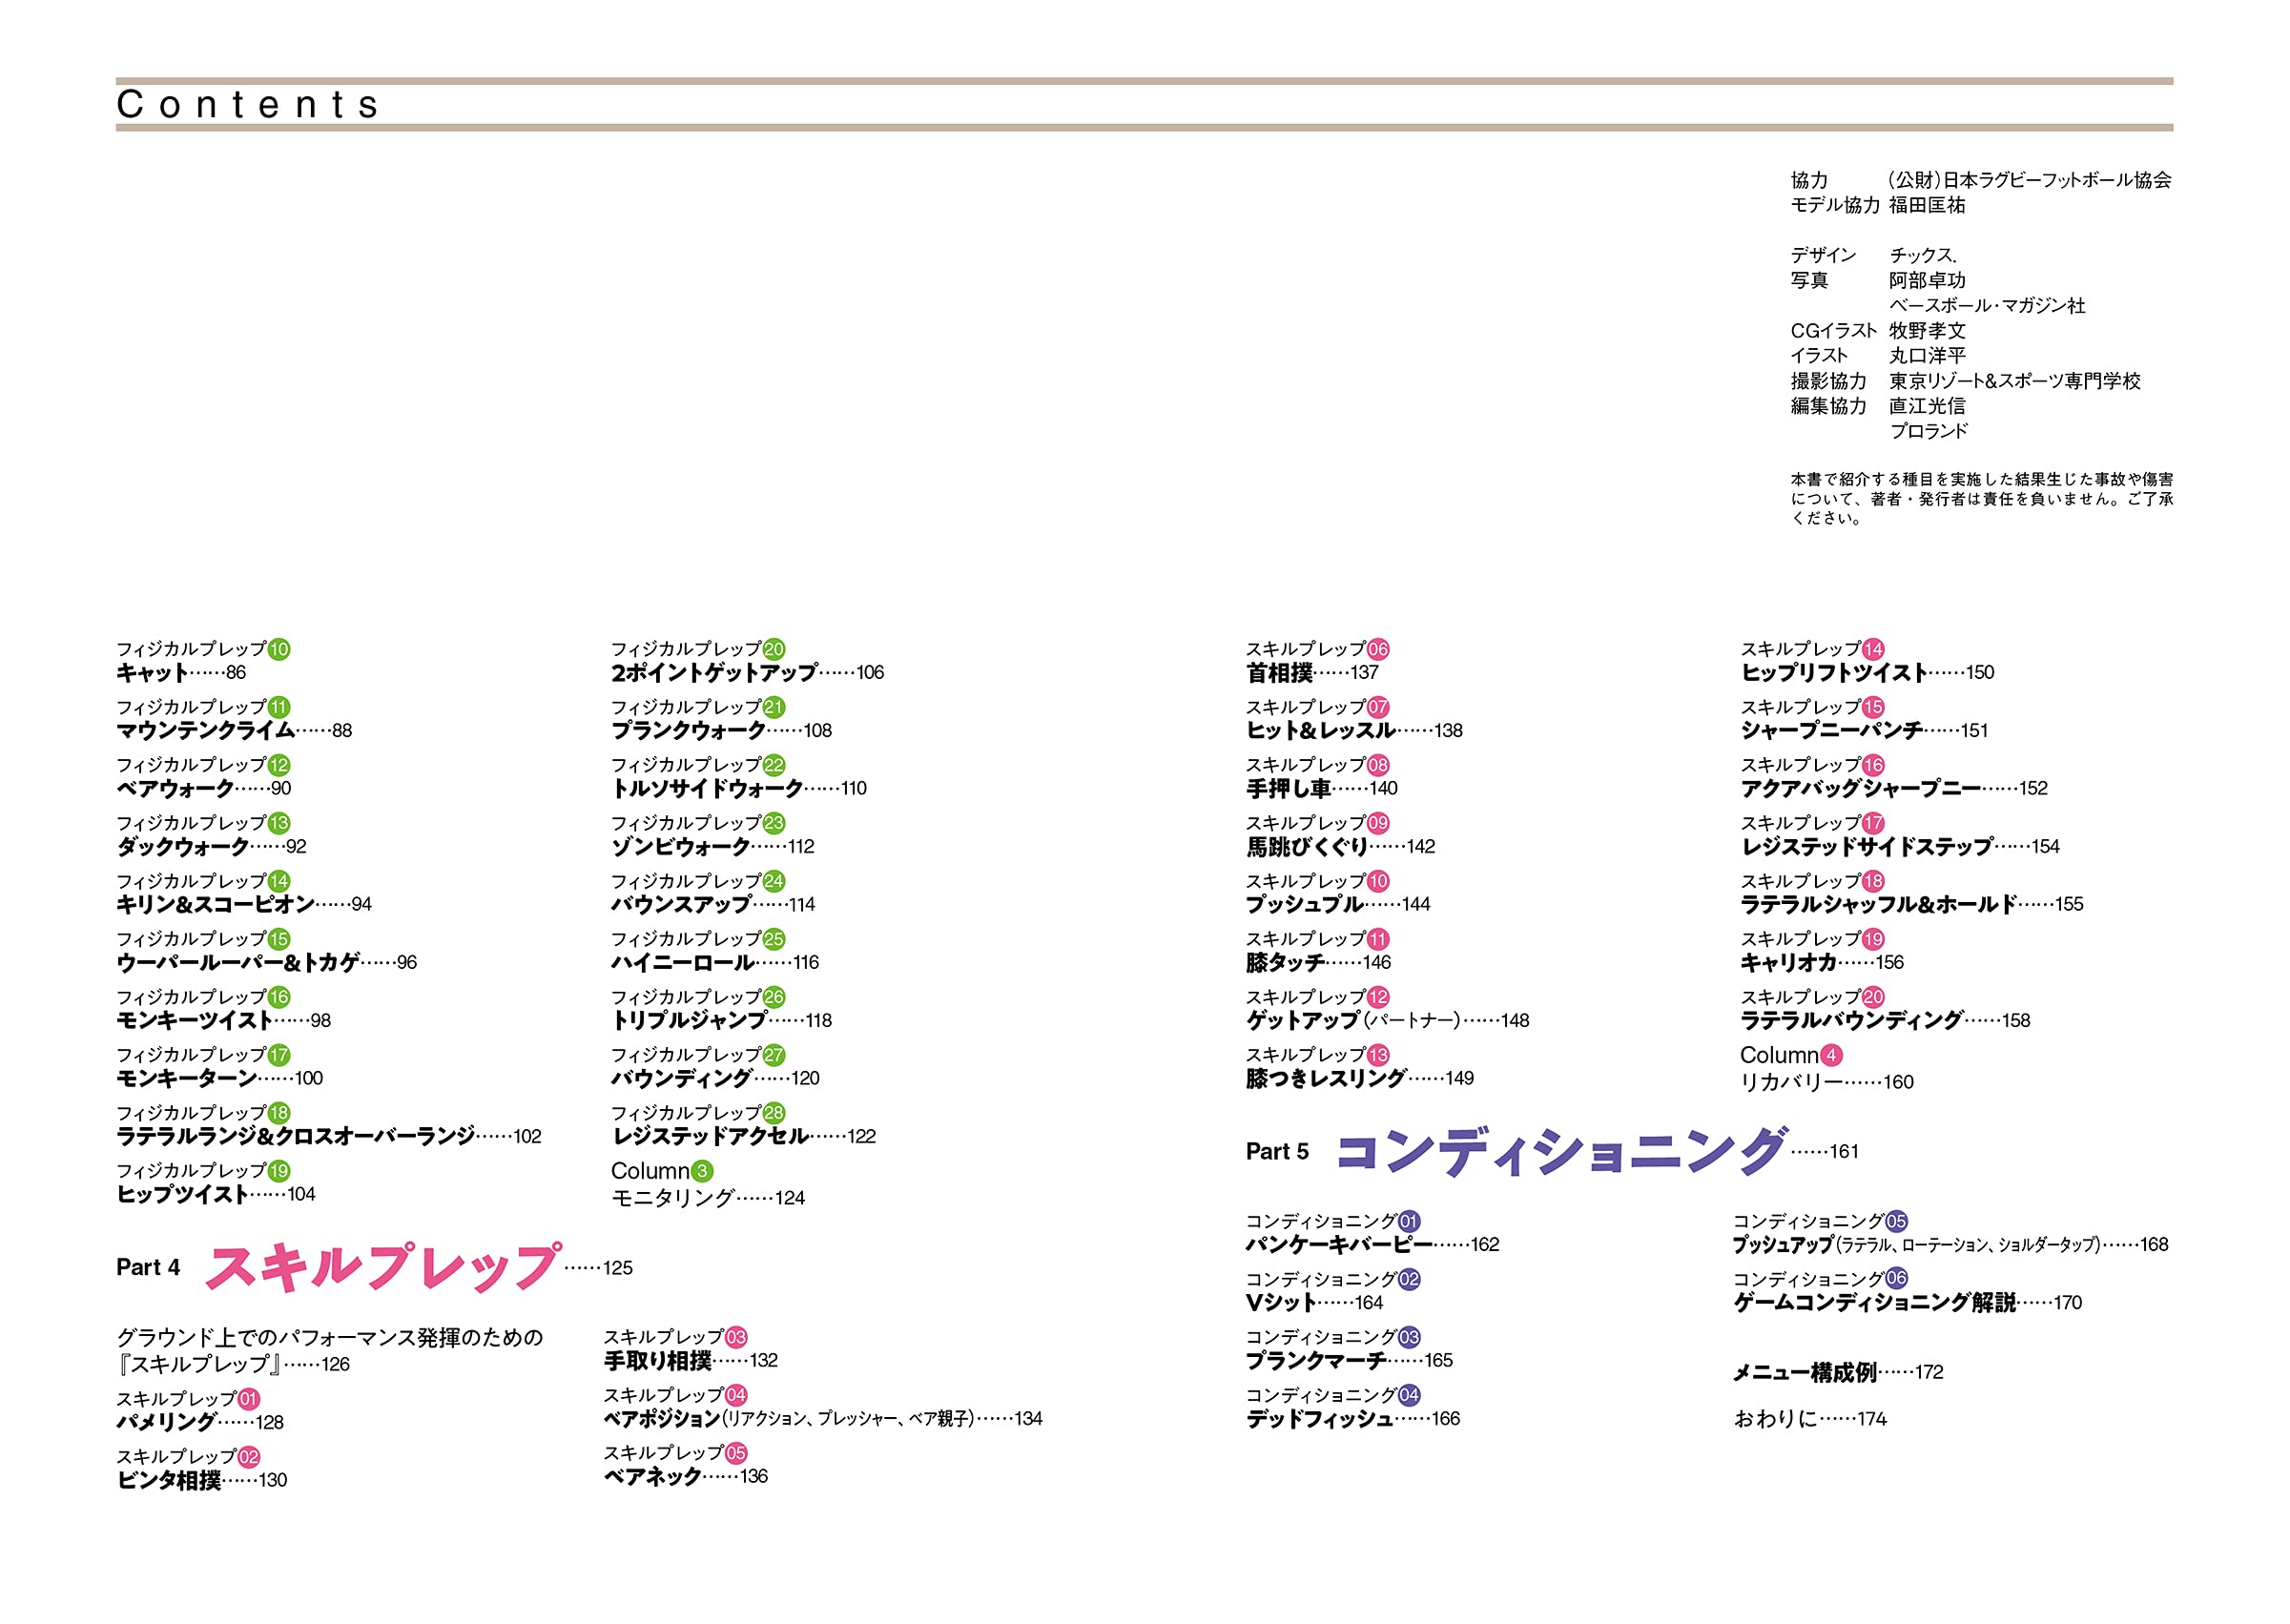Select 'パンケーキバーピー……162'
2290x1624 pixels.
(1372, 1244)
